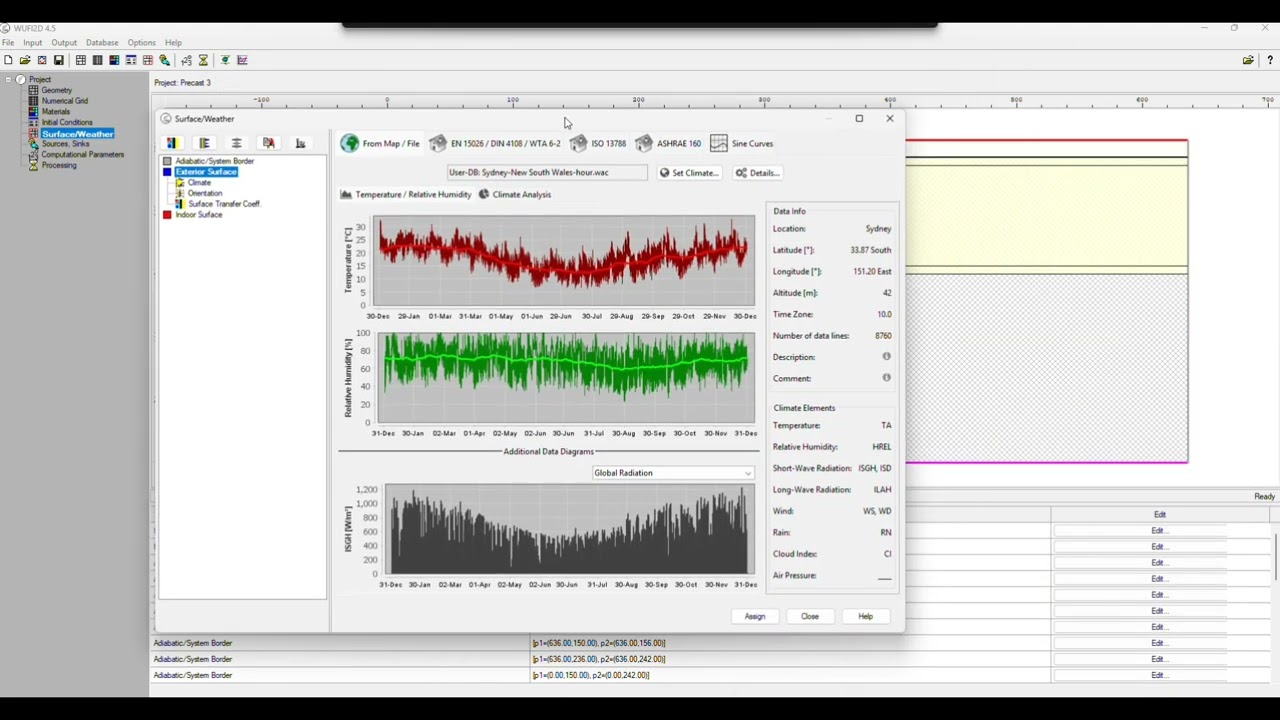
Task: Click the fourth Surface/Weather dialog toolbar icon
Action: (x=268, y=143)
